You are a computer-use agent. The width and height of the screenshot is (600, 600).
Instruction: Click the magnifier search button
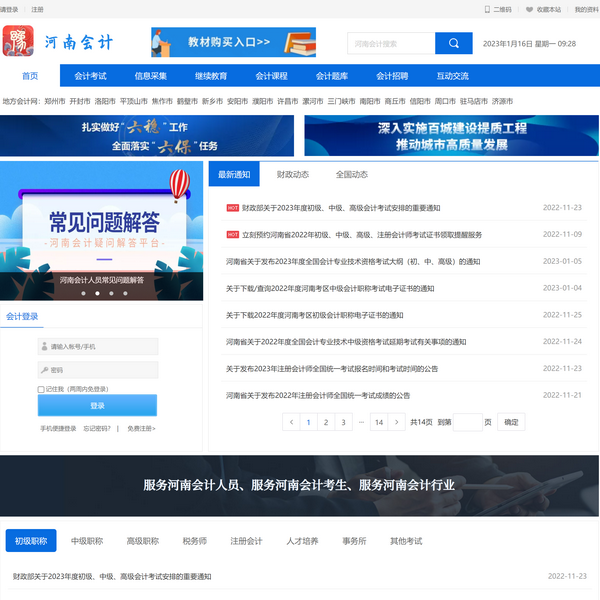coord(454,44)
